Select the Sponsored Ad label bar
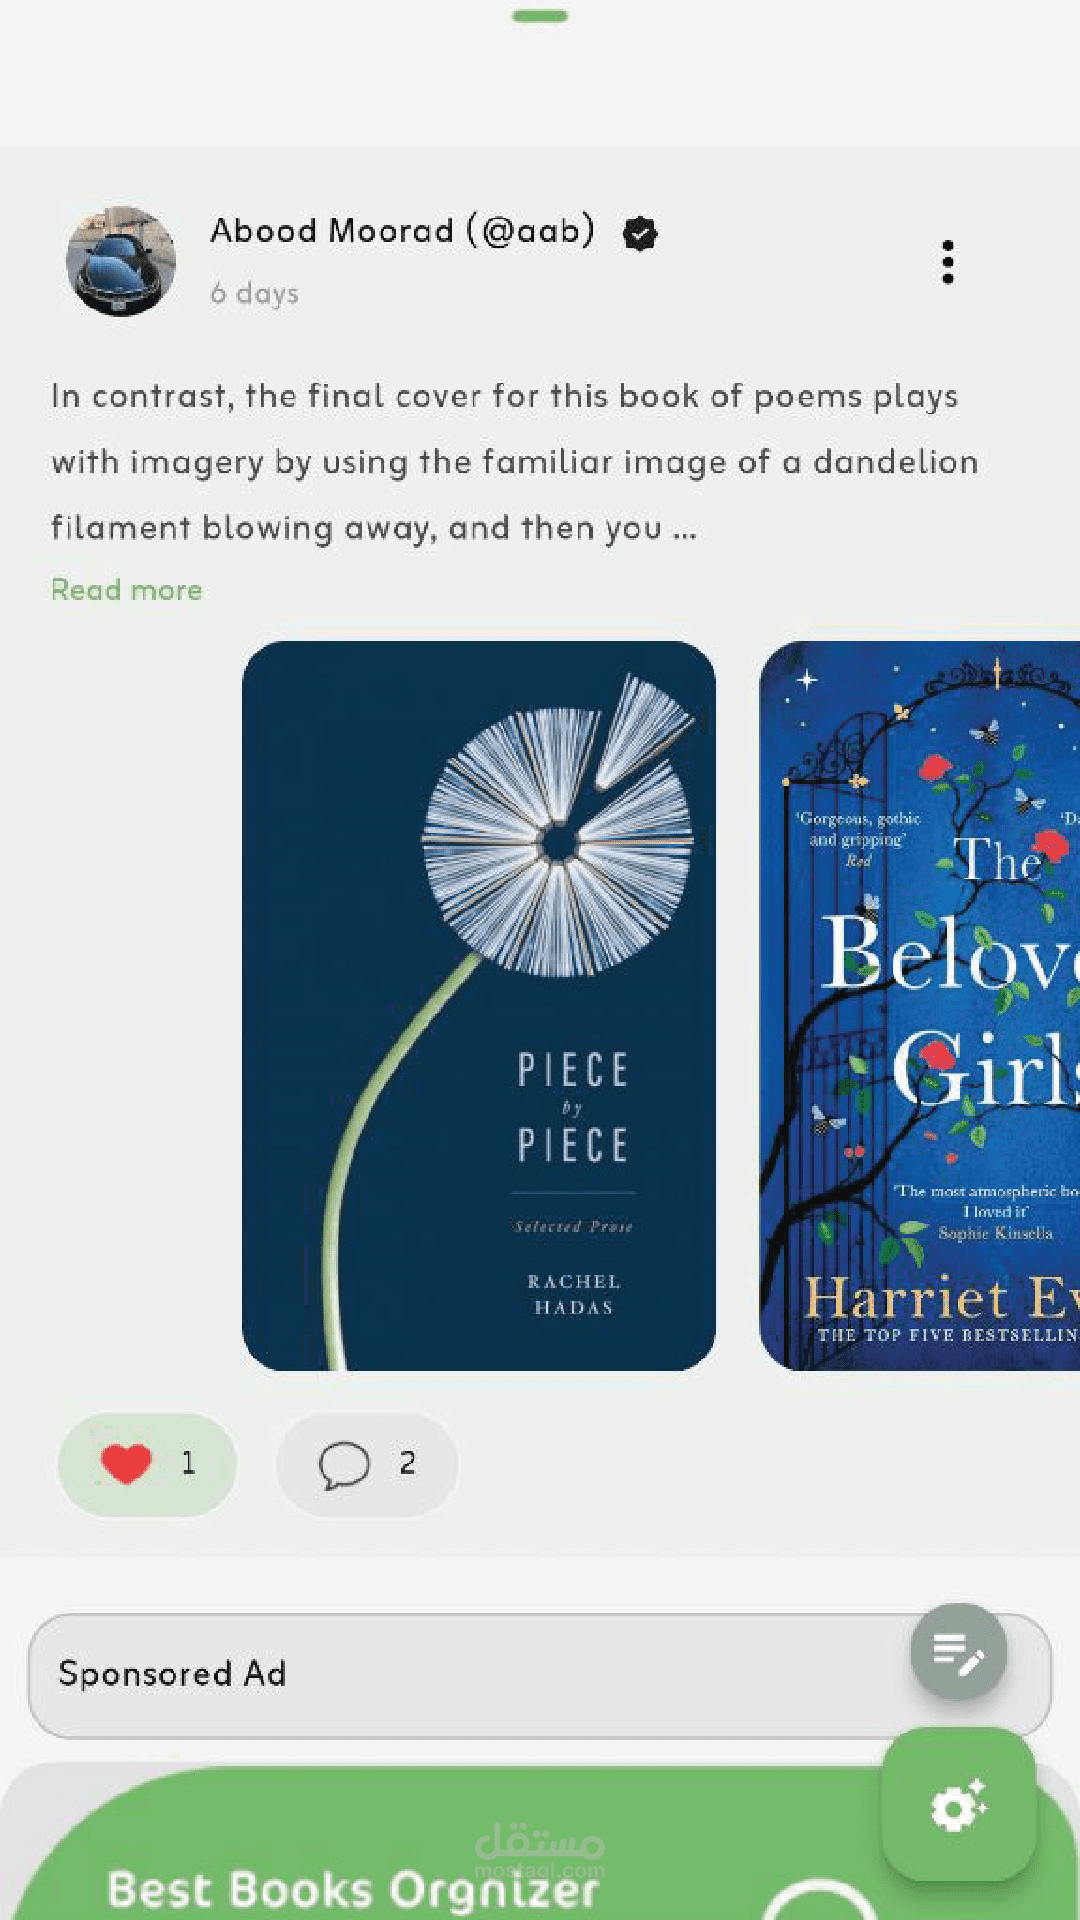1080x1920 pixels. tap(540, 1675)
